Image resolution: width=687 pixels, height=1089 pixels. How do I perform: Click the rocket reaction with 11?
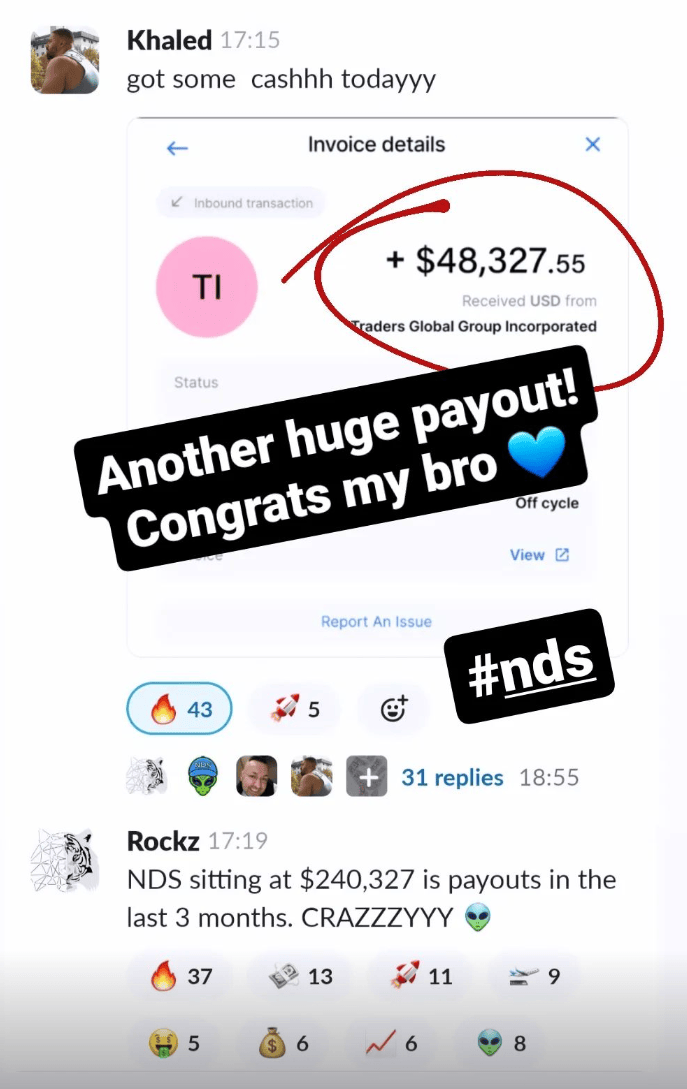[x=421, y=976]
